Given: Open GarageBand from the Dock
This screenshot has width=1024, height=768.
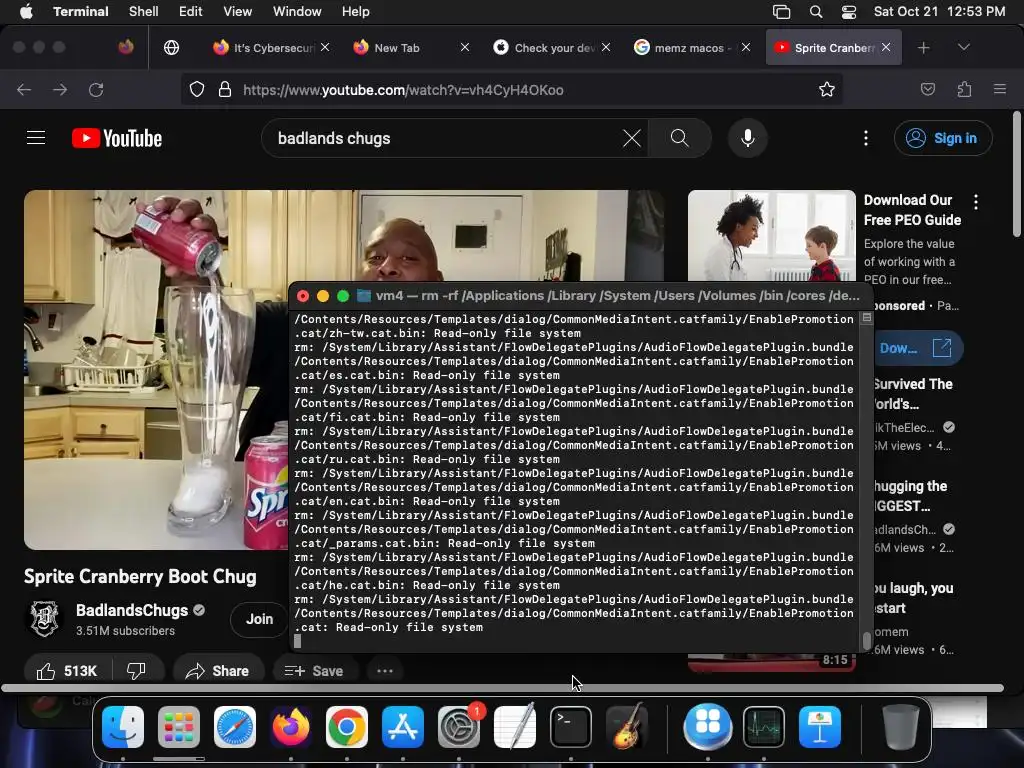Looking at the screenshot, I should (627, 726).
